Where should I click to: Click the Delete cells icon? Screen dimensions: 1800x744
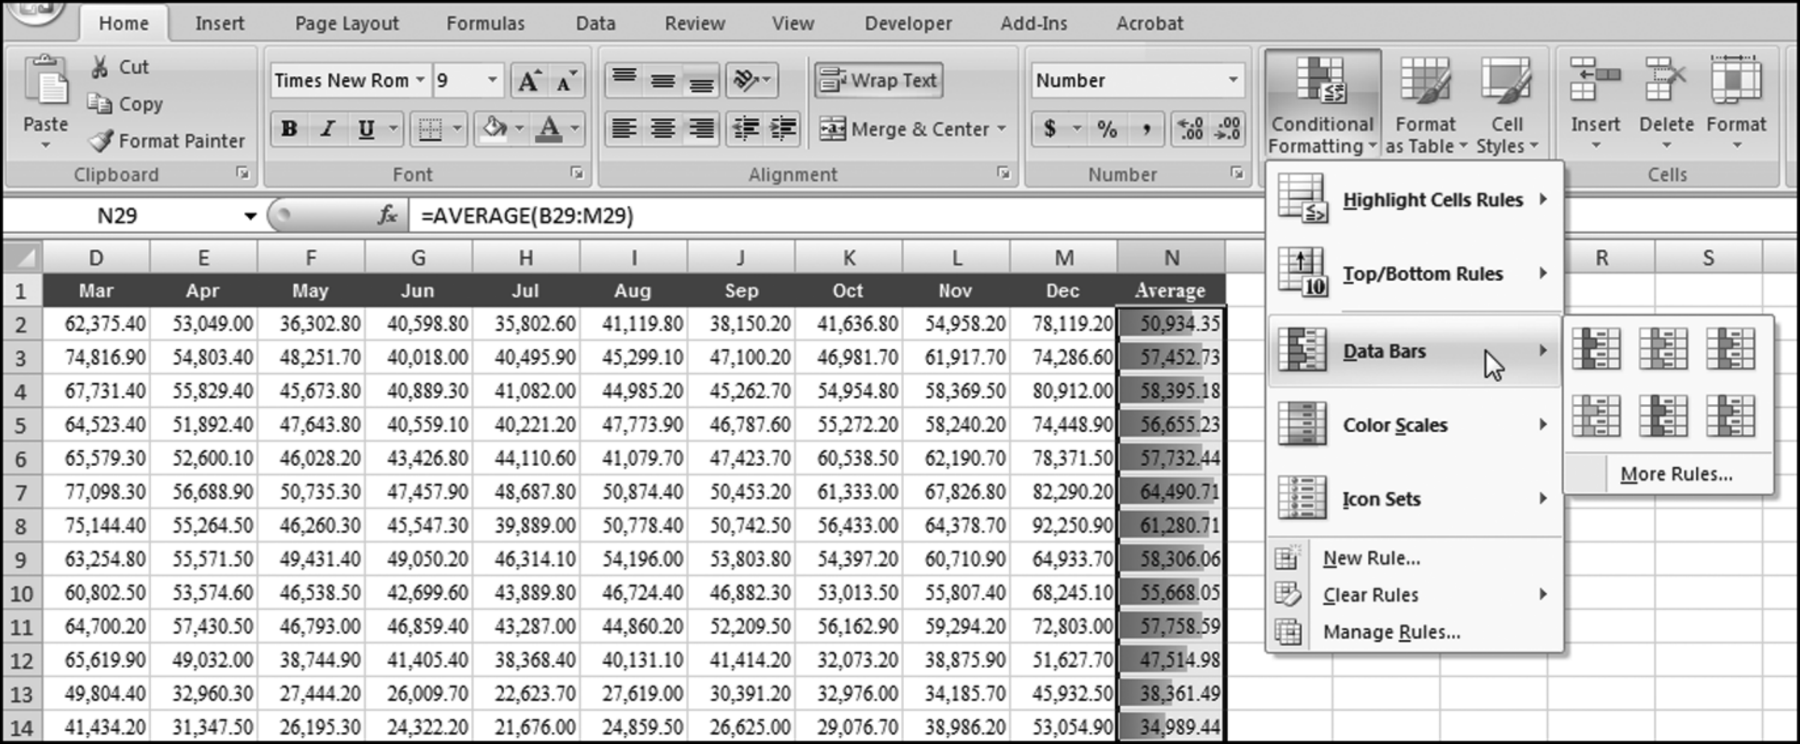1666,80
